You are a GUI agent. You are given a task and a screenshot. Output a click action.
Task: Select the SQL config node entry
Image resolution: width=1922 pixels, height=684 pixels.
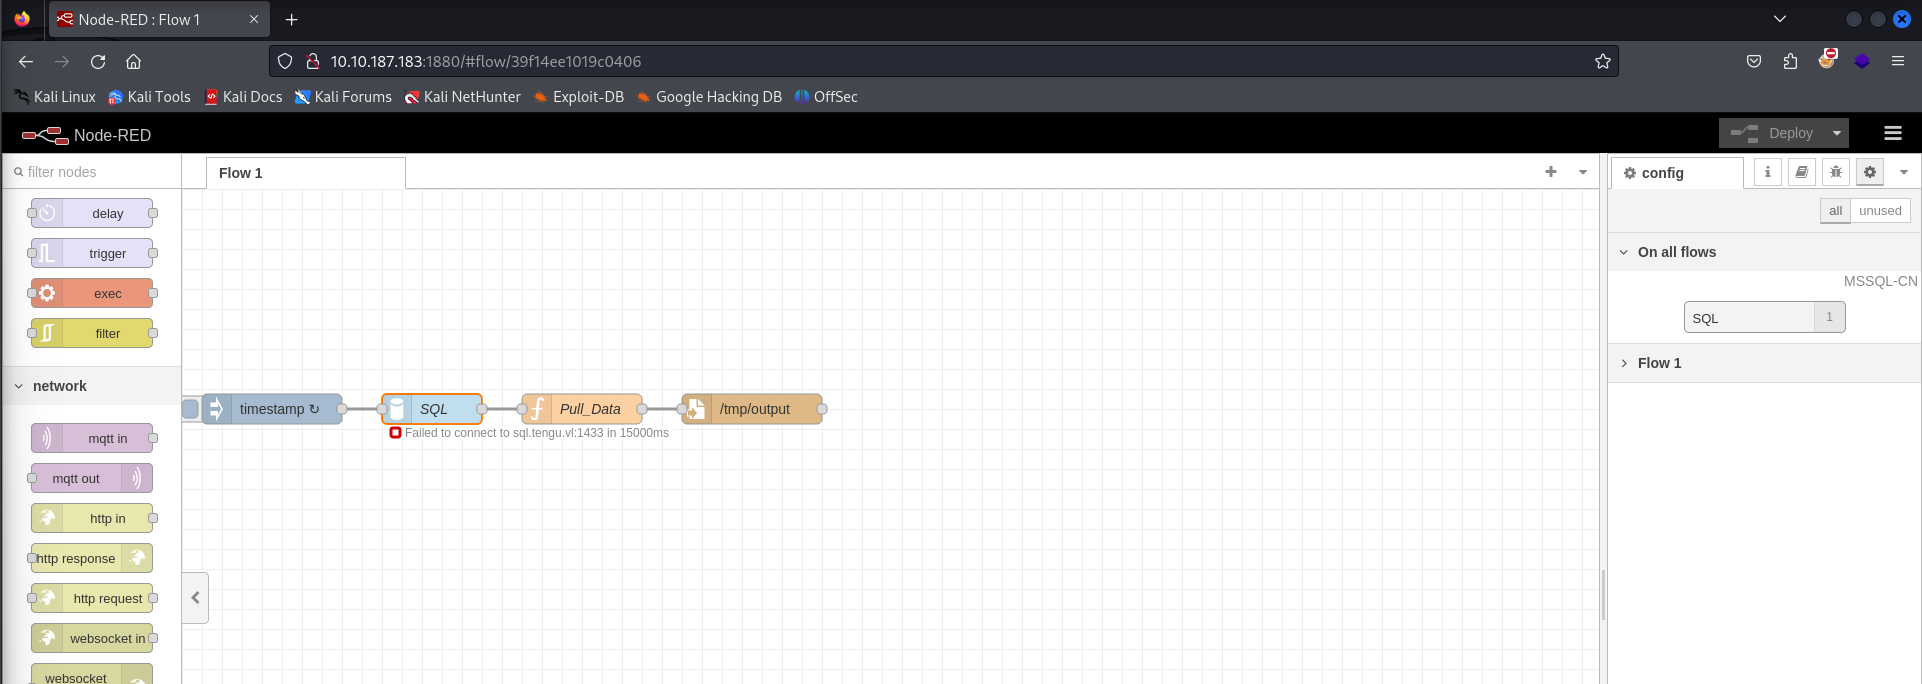[x=1764, y=317]
